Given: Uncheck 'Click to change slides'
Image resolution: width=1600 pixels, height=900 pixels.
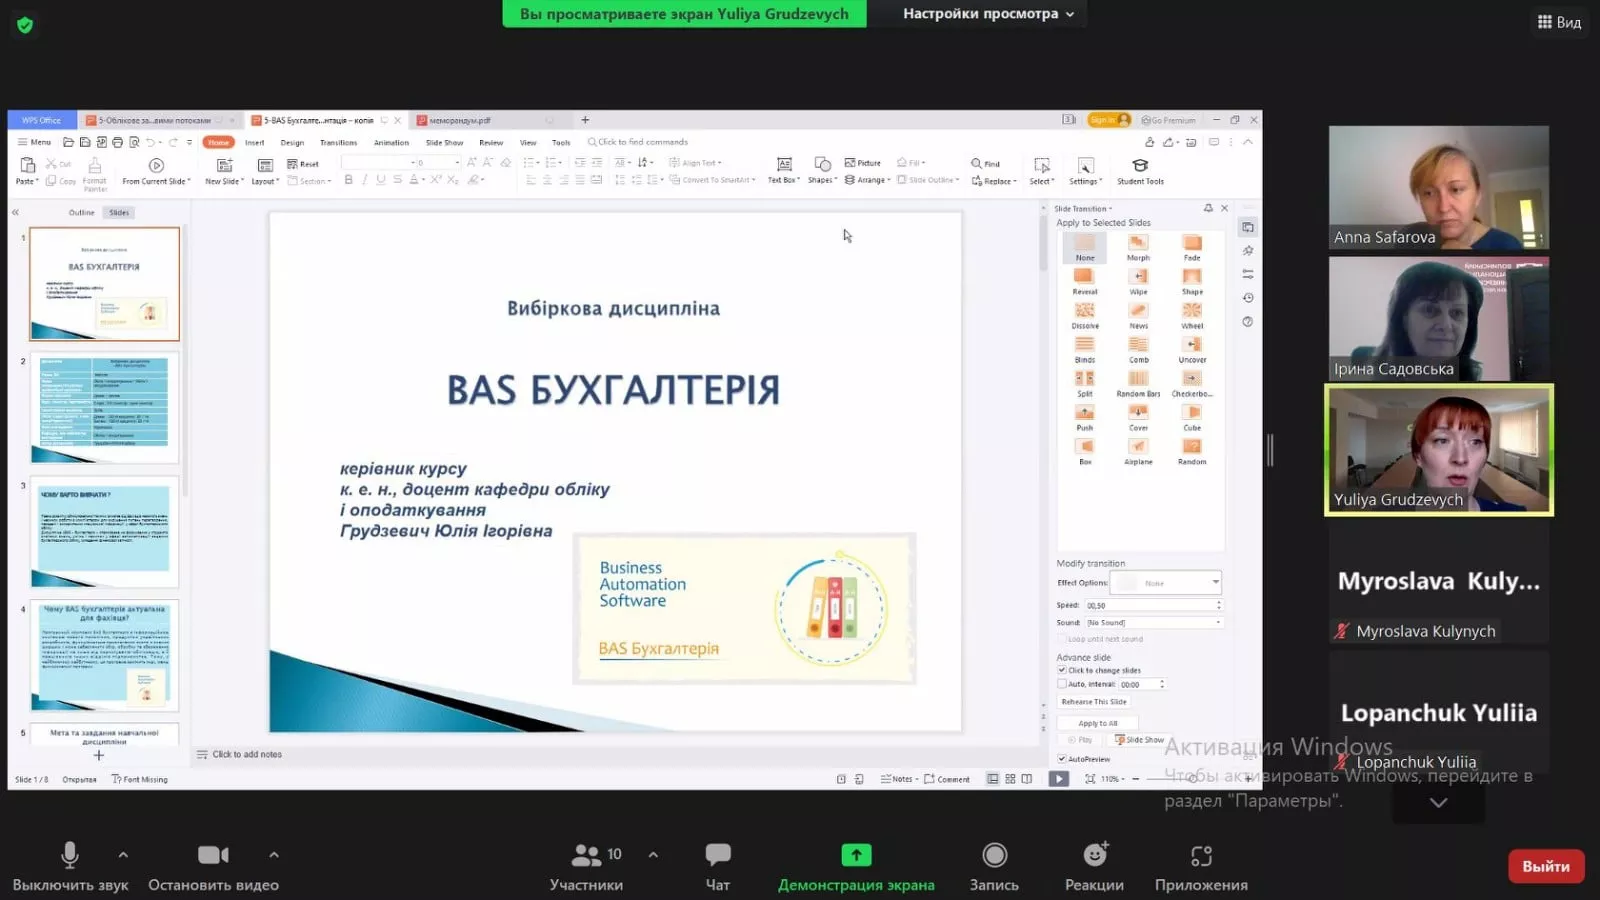Looking at the screenshot, I should pos(1063,670).
